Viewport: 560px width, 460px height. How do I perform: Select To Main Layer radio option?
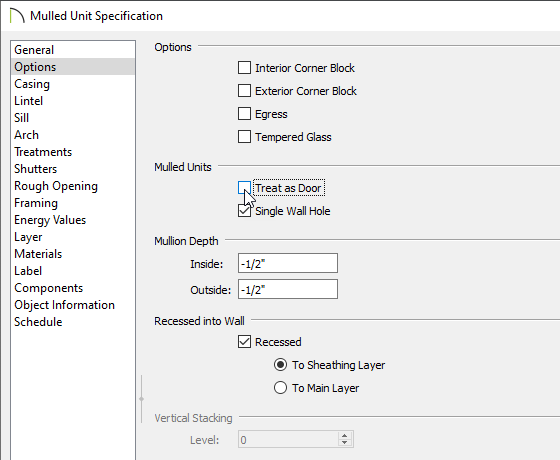coord(280,388)
